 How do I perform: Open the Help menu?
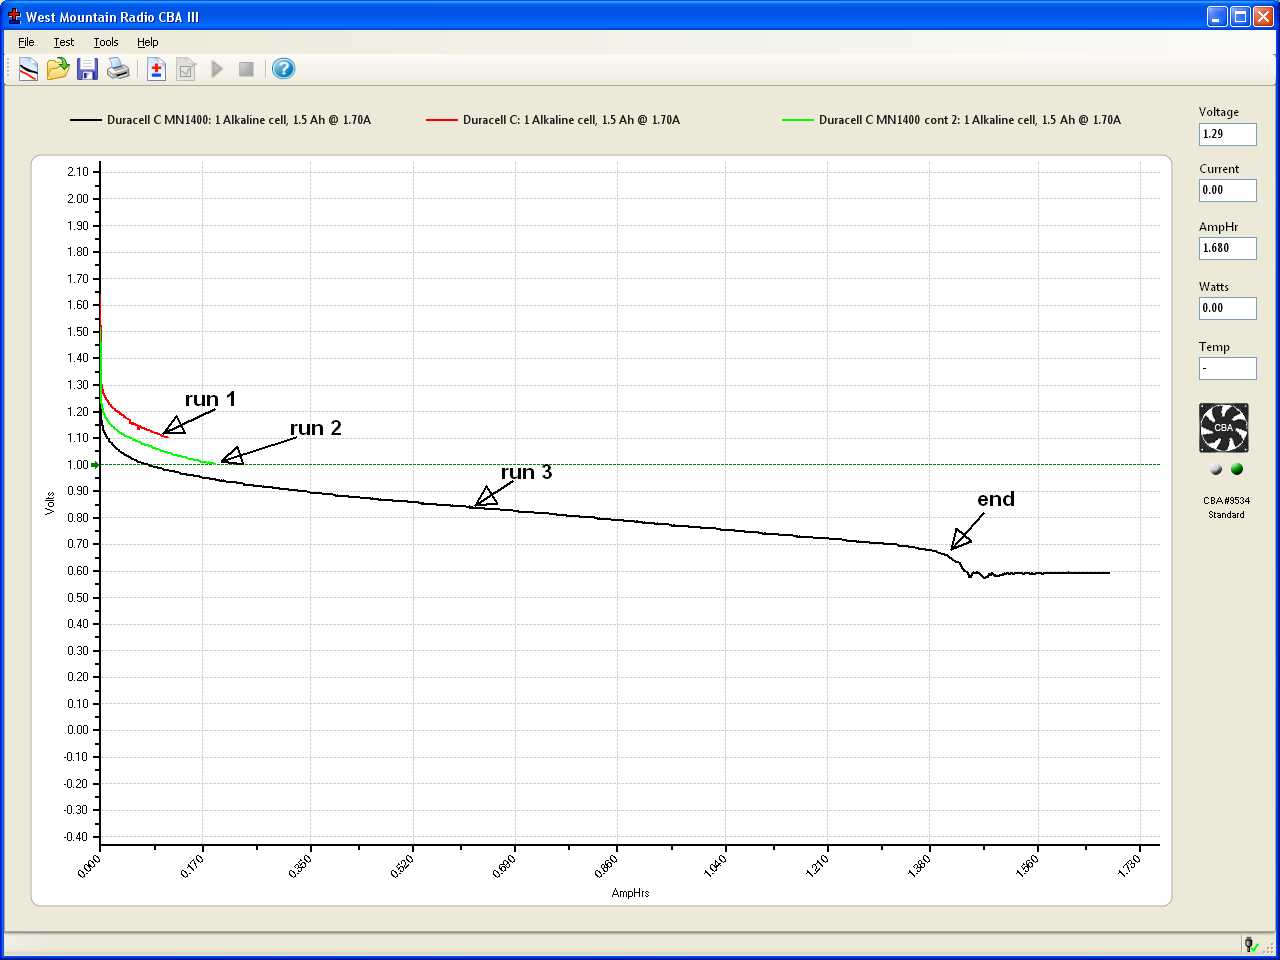point(148,42)
